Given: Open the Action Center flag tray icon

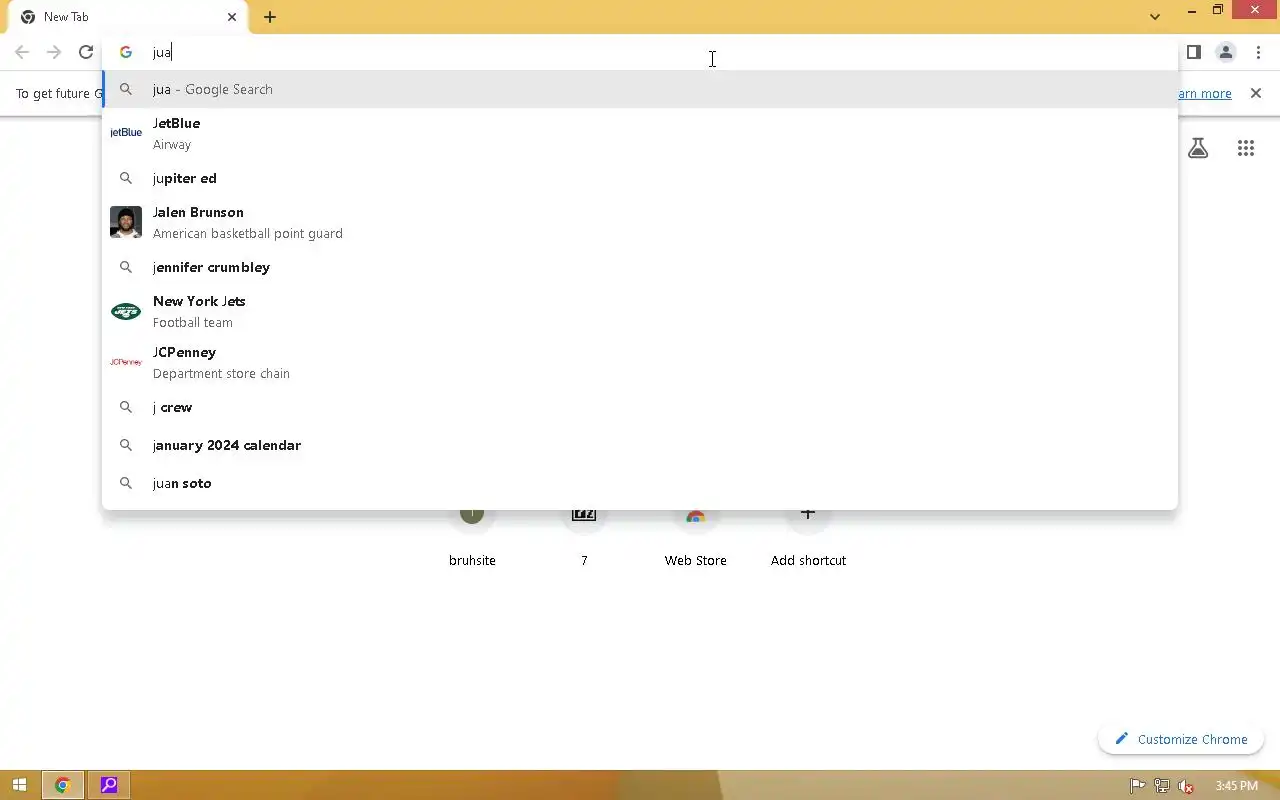Looking at the screenshot, I should (x=1137, y=786).
